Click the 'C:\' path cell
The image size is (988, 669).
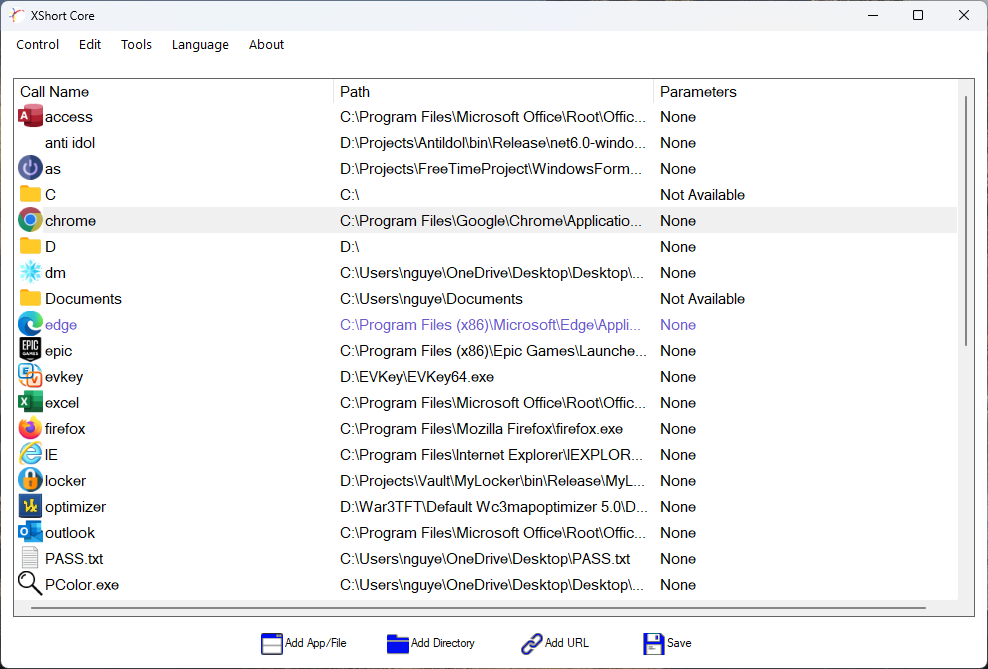point(350,195)
